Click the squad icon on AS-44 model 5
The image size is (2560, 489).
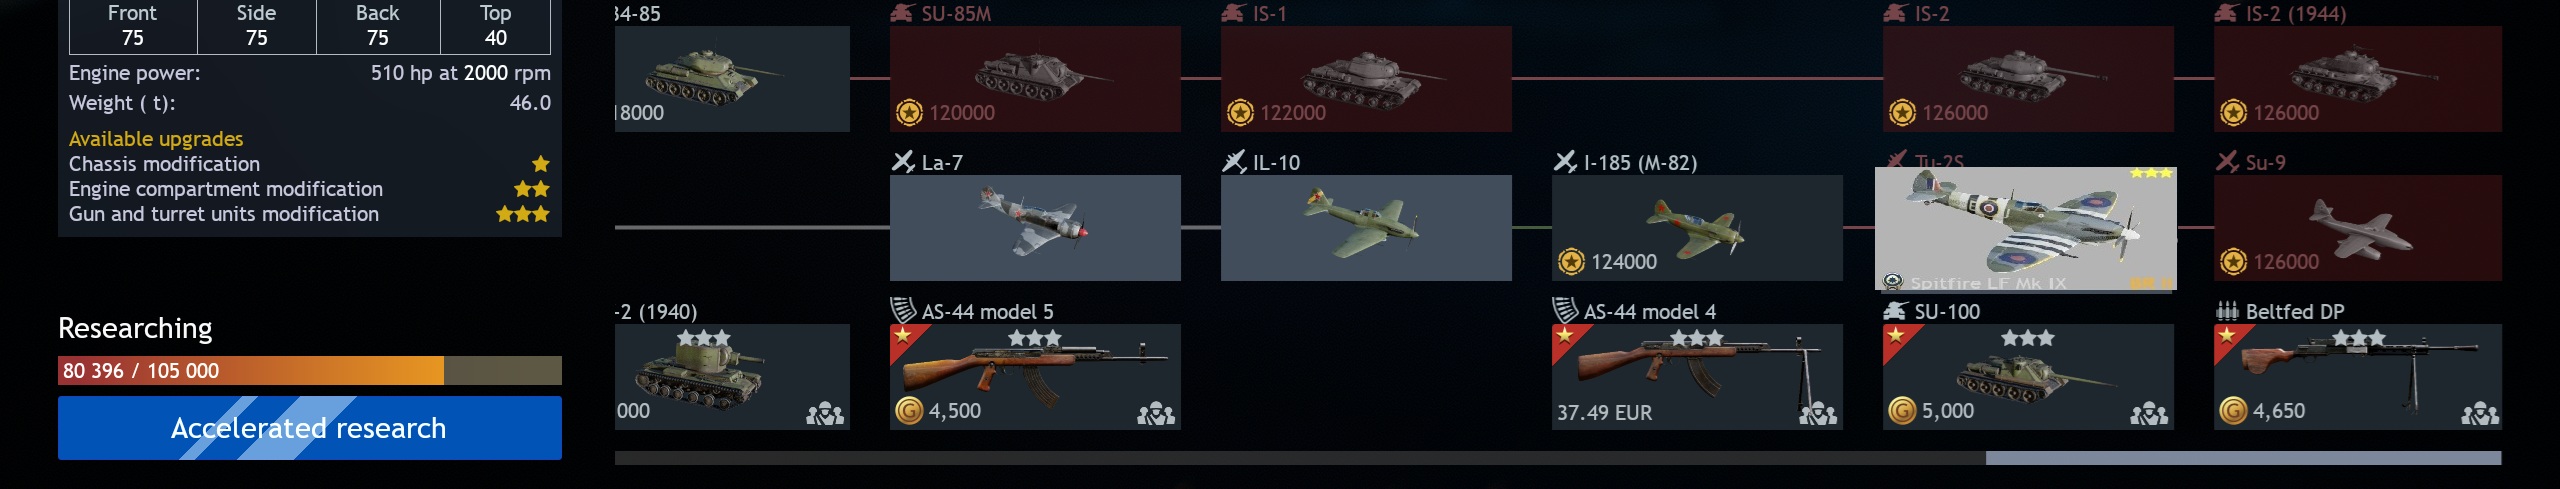coord(1156,414)
